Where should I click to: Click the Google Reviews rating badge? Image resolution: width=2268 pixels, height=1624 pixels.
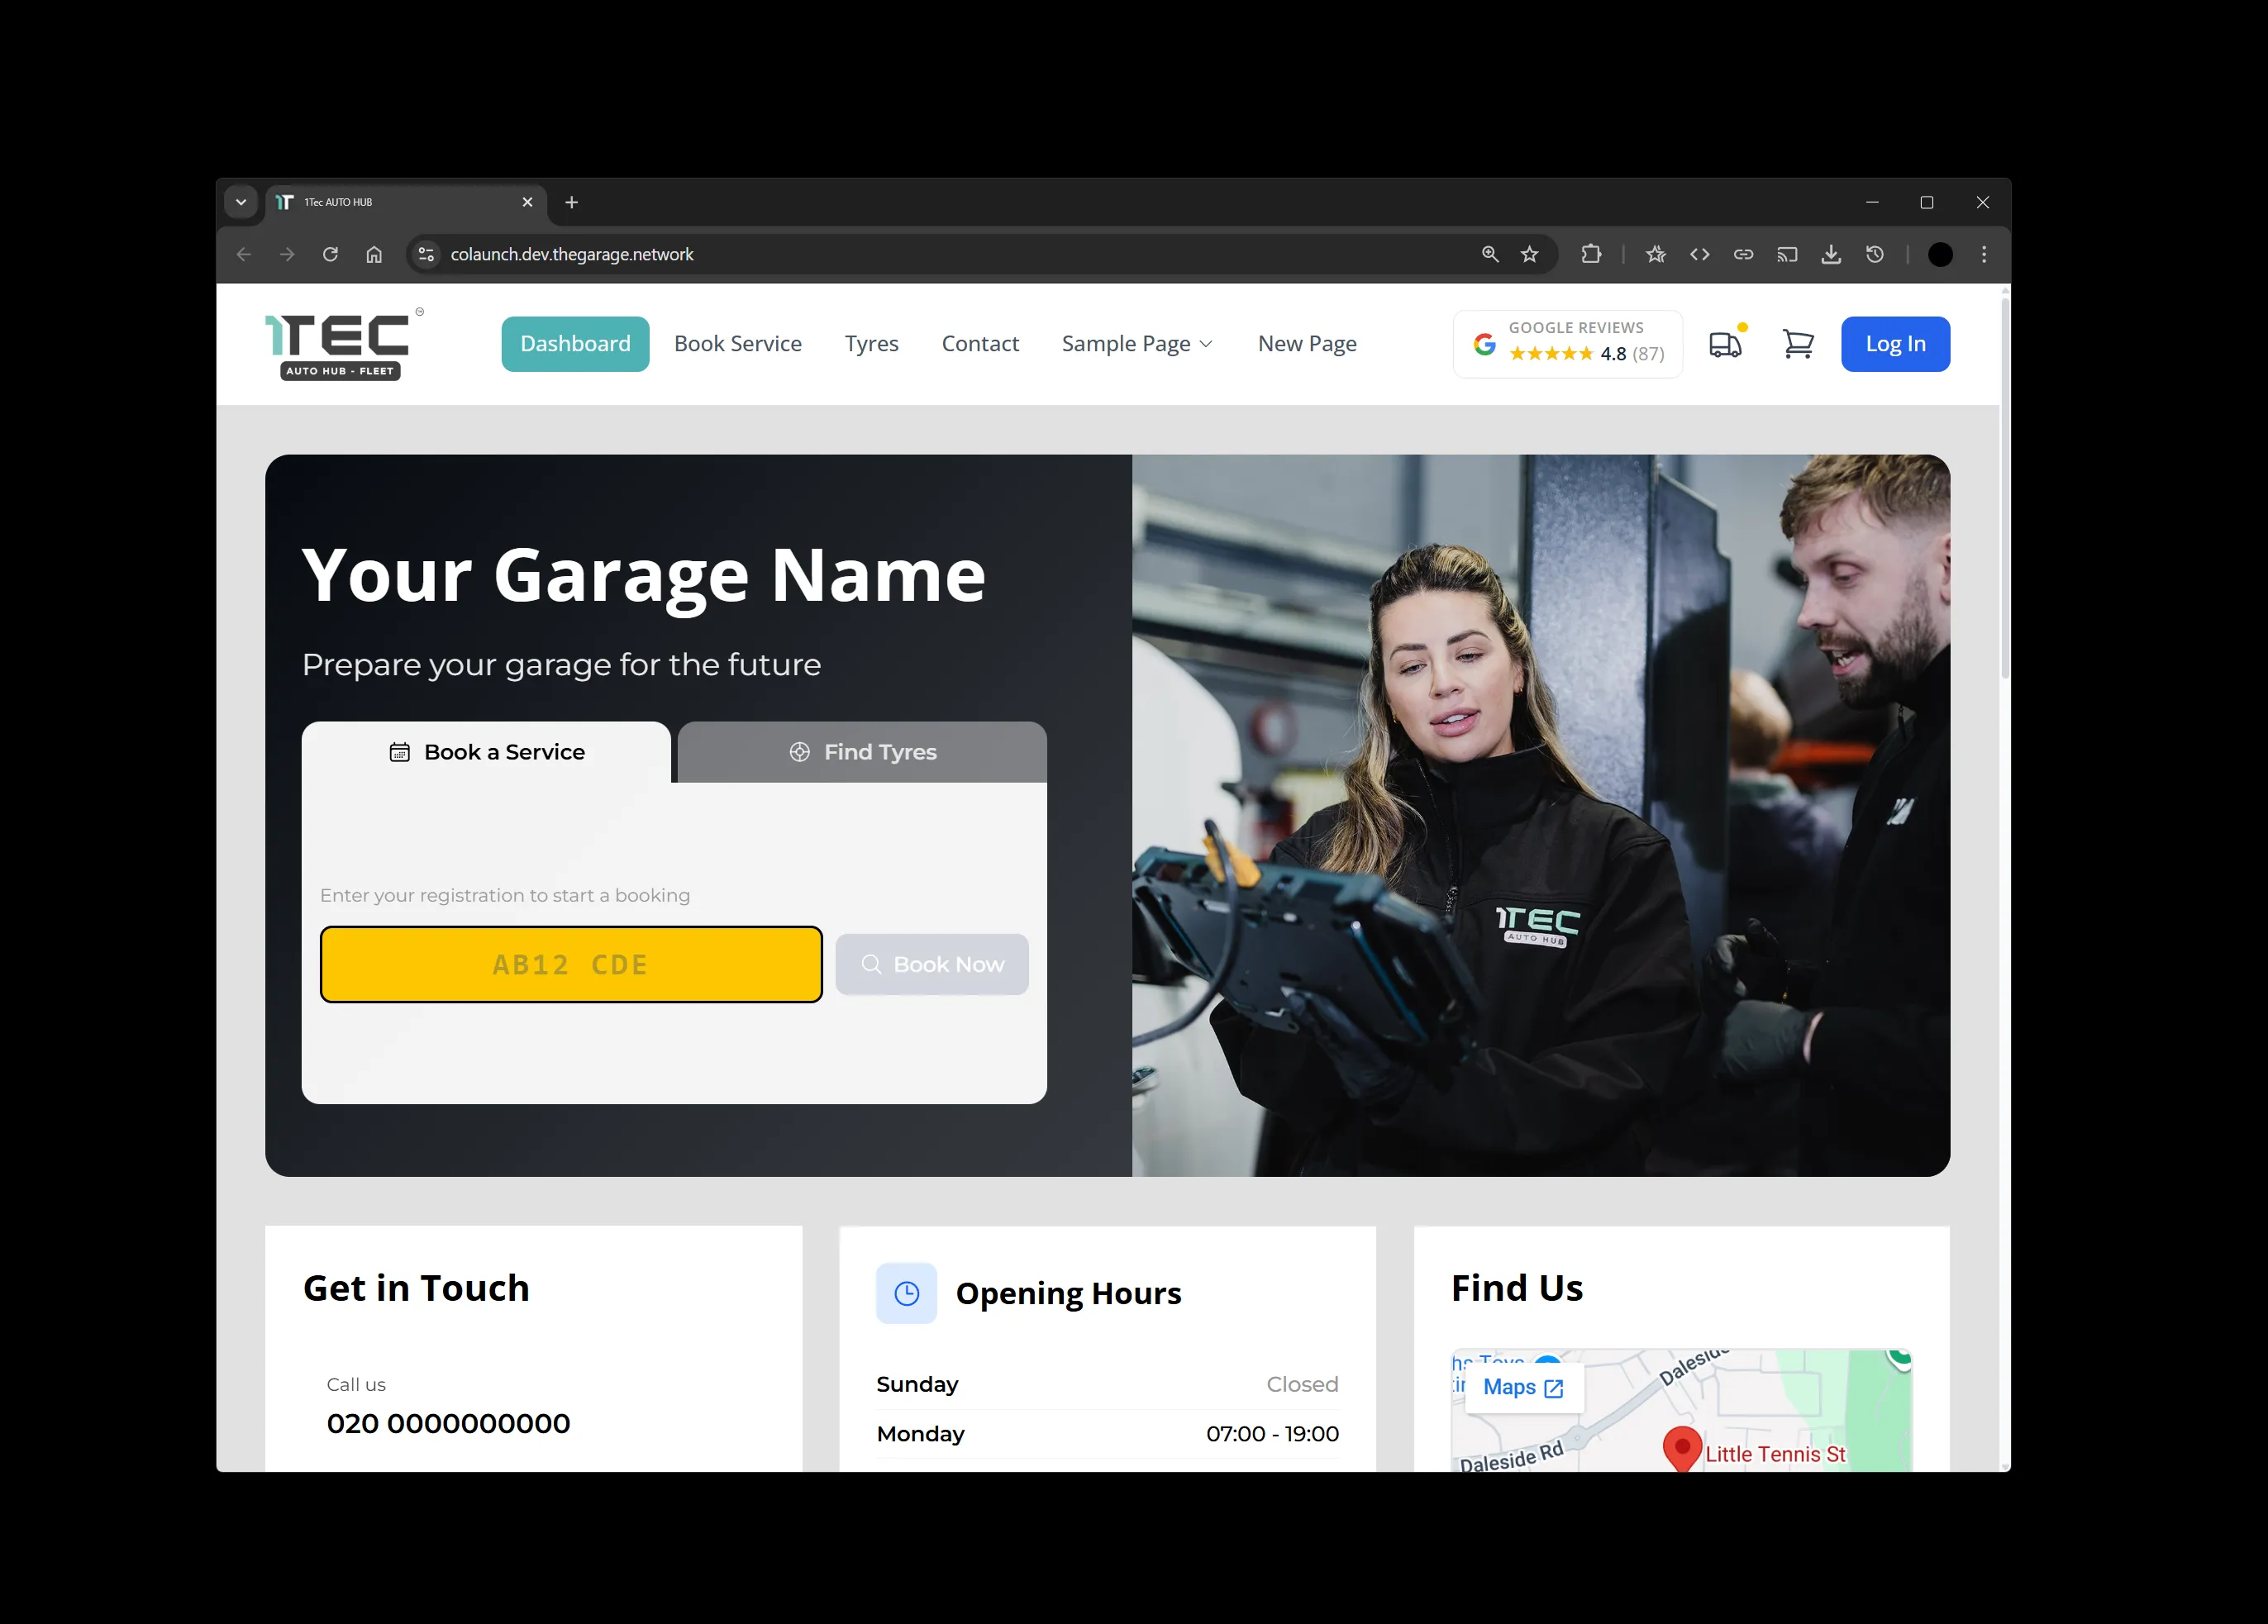click(x=1567, y=344)
